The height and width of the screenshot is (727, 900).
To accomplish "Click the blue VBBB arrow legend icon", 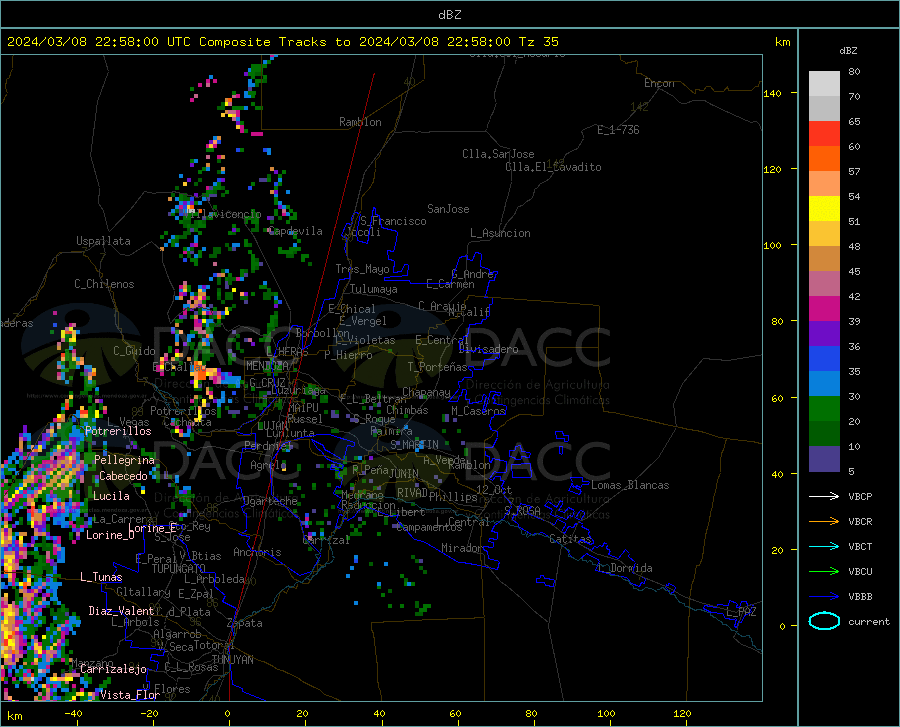I will [x=824, y=596].
